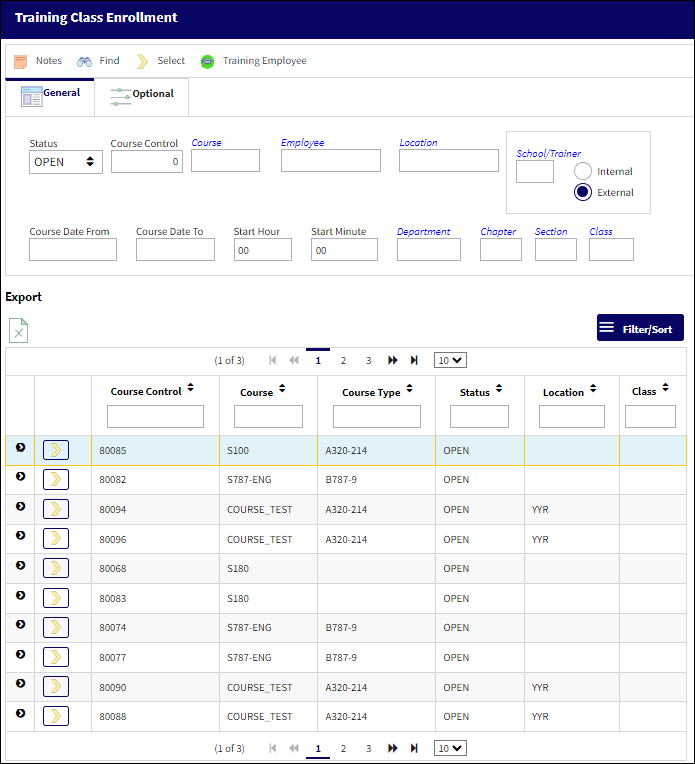Click the Course Date To field
This screenshot has height=764, width=695.
pos(175,249)
